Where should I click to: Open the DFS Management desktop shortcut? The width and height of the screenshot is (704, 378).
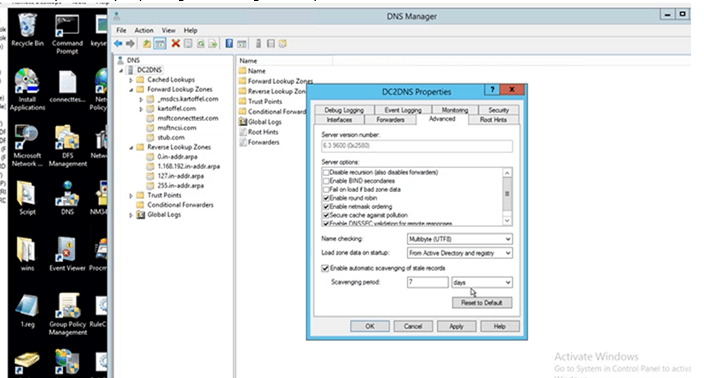click(x=67, y=146)
